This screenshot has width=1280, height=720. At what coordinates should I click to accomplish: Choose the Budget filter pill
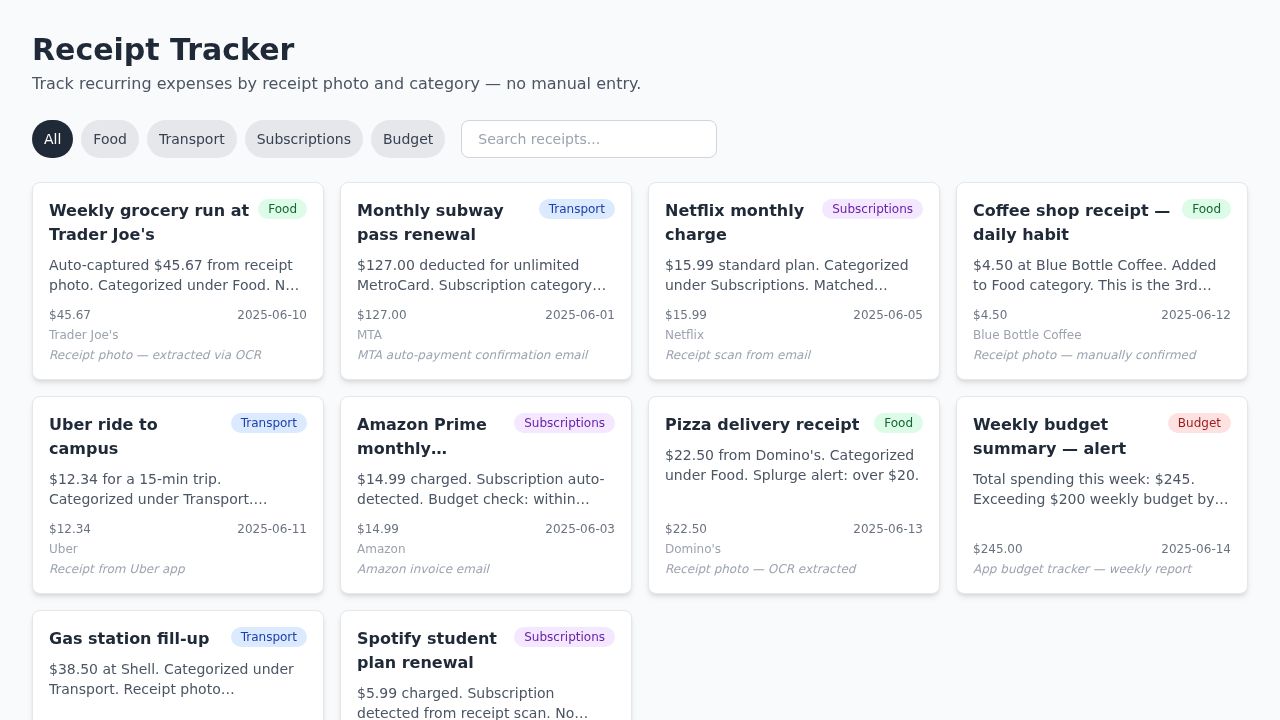coord(408,139)
